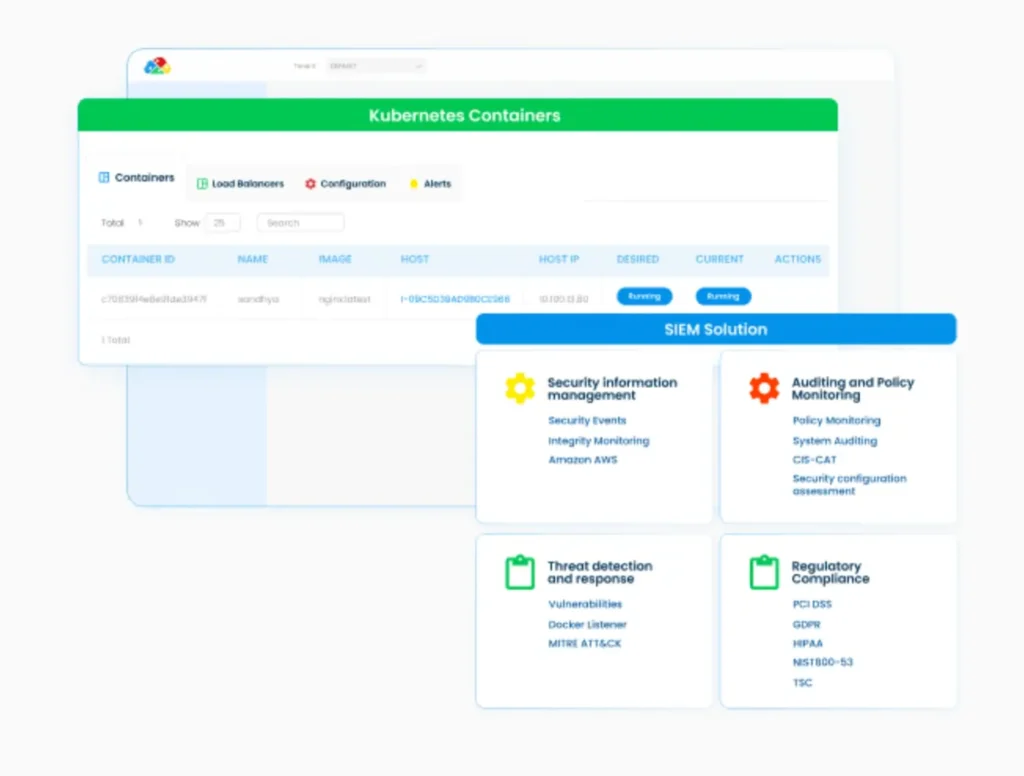Click the cloud logo icon
Screen dimensions: 1024x776
pyautogui.click(x=157, y=66)
